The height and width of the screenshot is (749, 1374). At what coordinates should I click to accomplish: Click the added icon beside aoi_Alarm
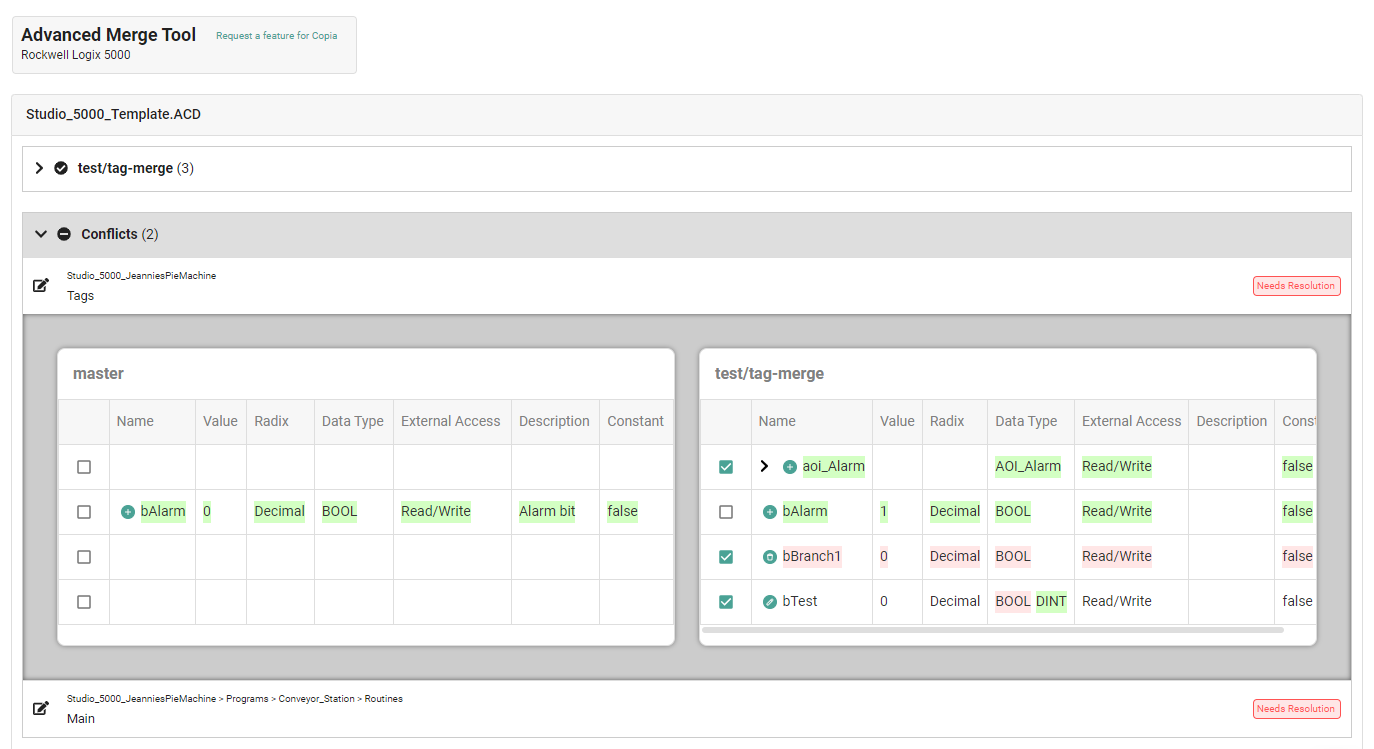[790, 467]
